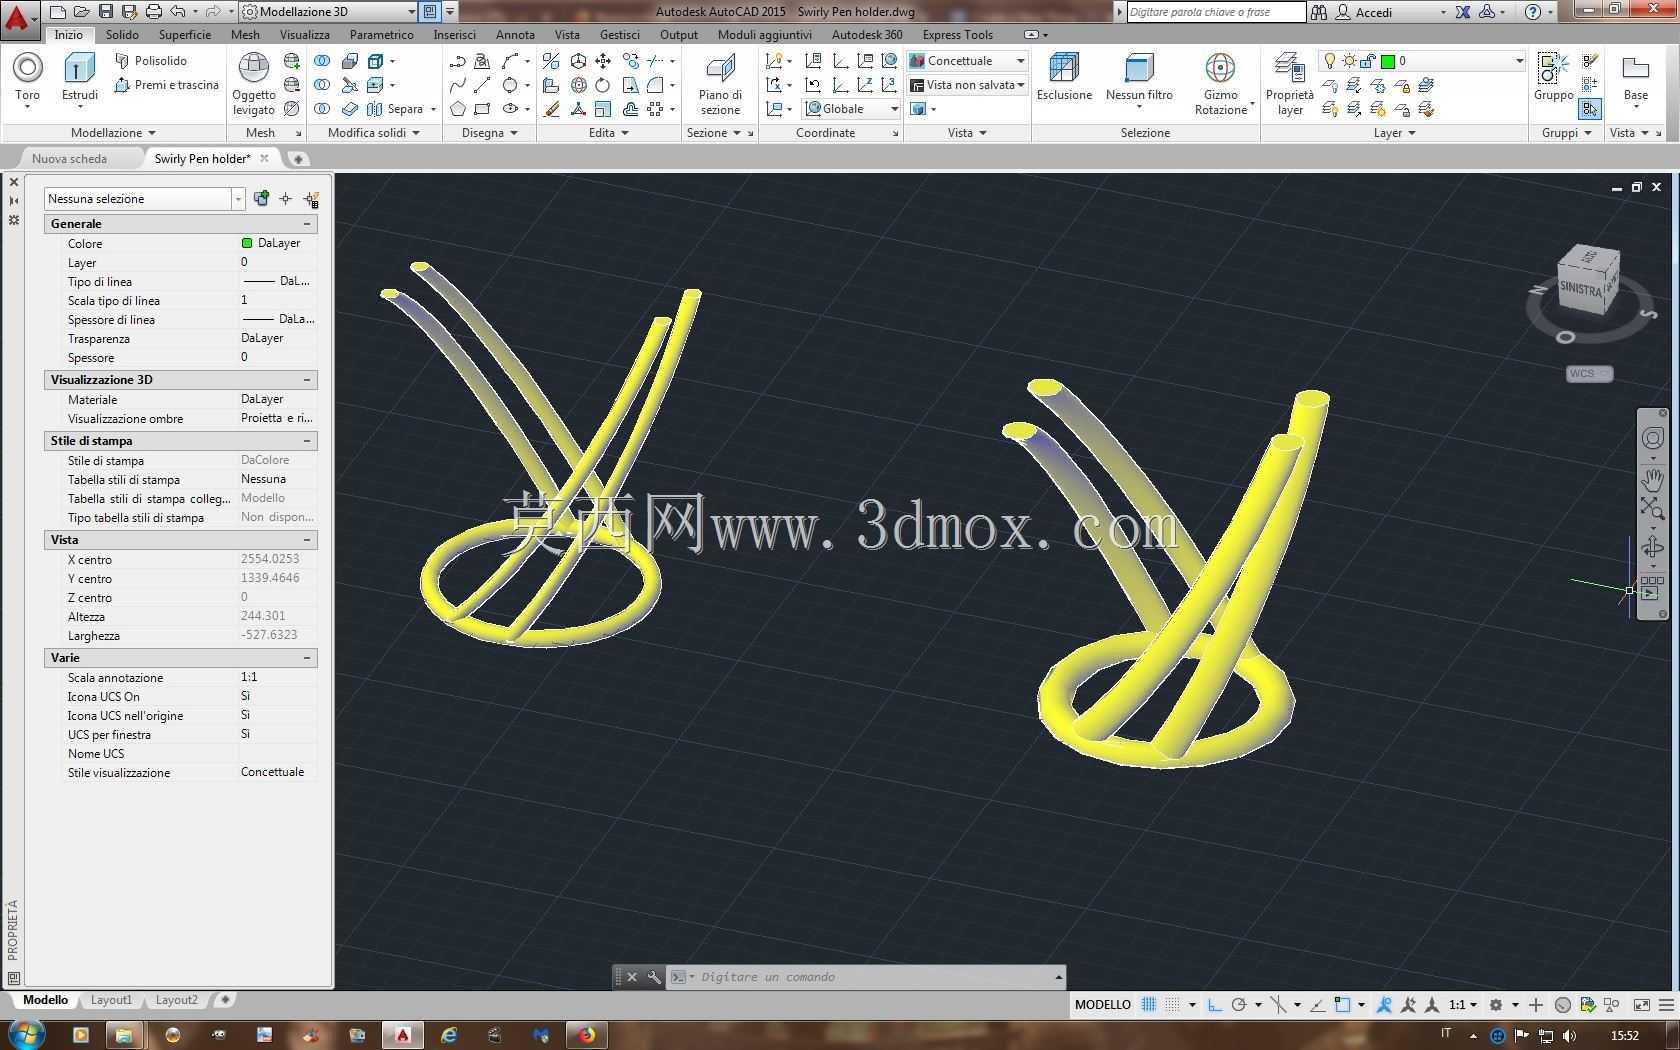Toggle isometric drafting in status bar
This screenshot has width=1680, height=1050.
point(1278,1005)
